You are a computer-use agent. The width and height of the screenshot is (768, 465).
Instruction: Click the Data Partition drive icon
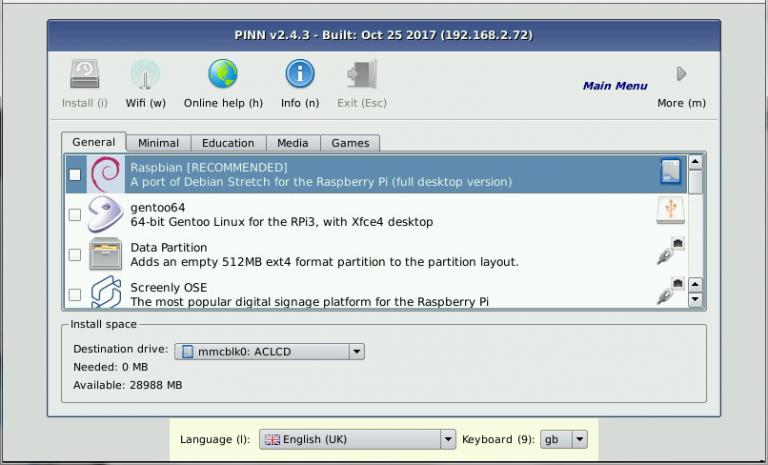pyautogui.click(x=105, y=254)
